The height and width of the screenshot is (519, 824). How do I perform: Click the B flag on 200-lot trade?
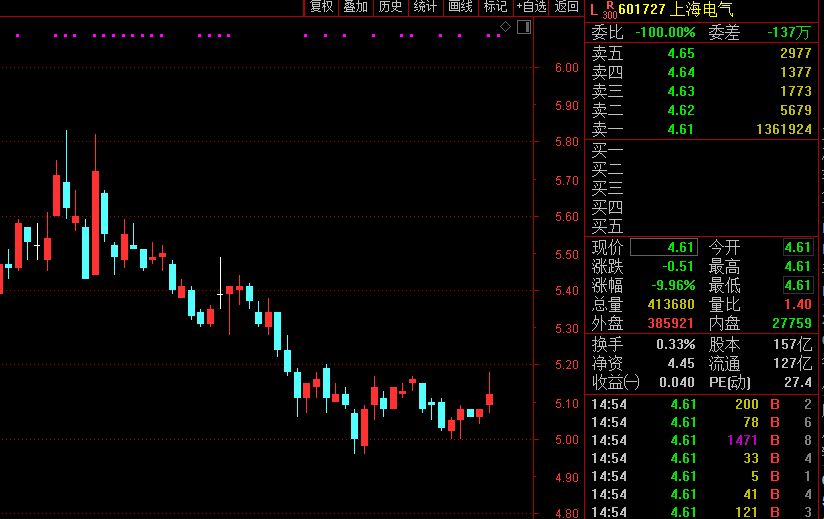point(774,404)
